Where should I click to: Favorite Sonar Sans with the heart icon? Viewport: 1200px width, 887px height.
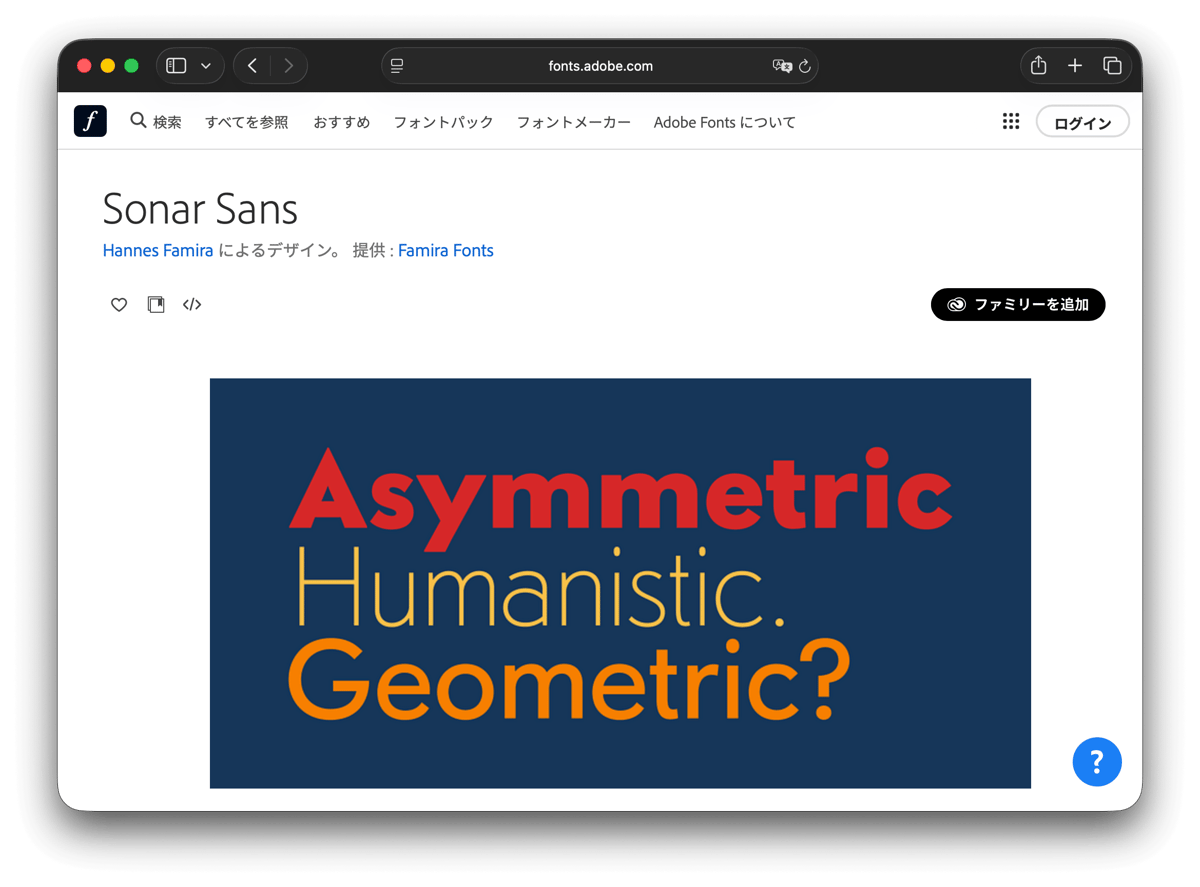coord(119,305)
